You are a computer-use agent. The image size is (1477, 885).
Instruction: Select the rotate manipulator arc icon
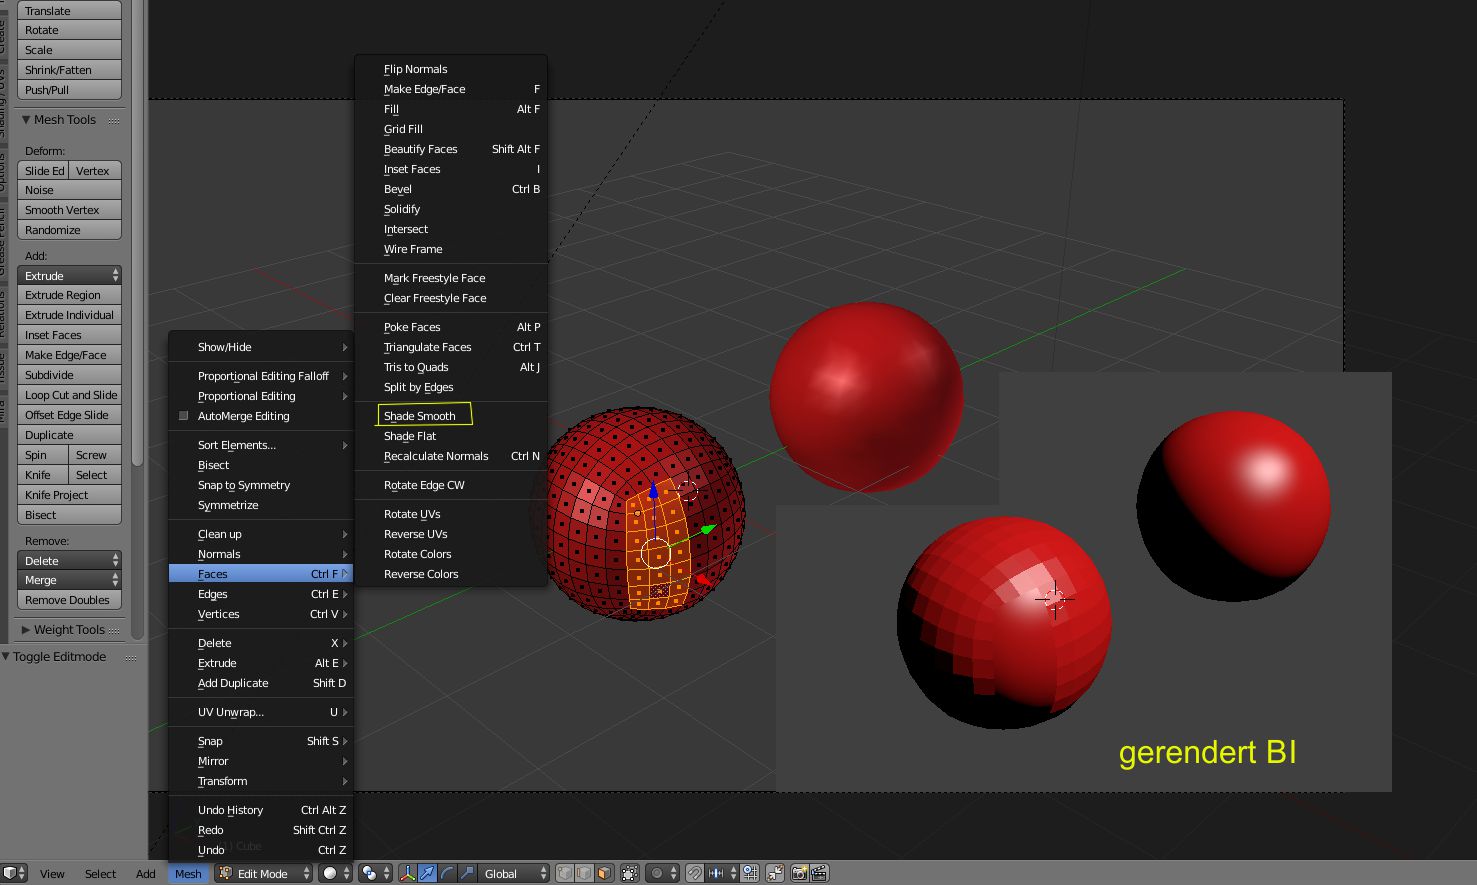(x=447, y=873)
